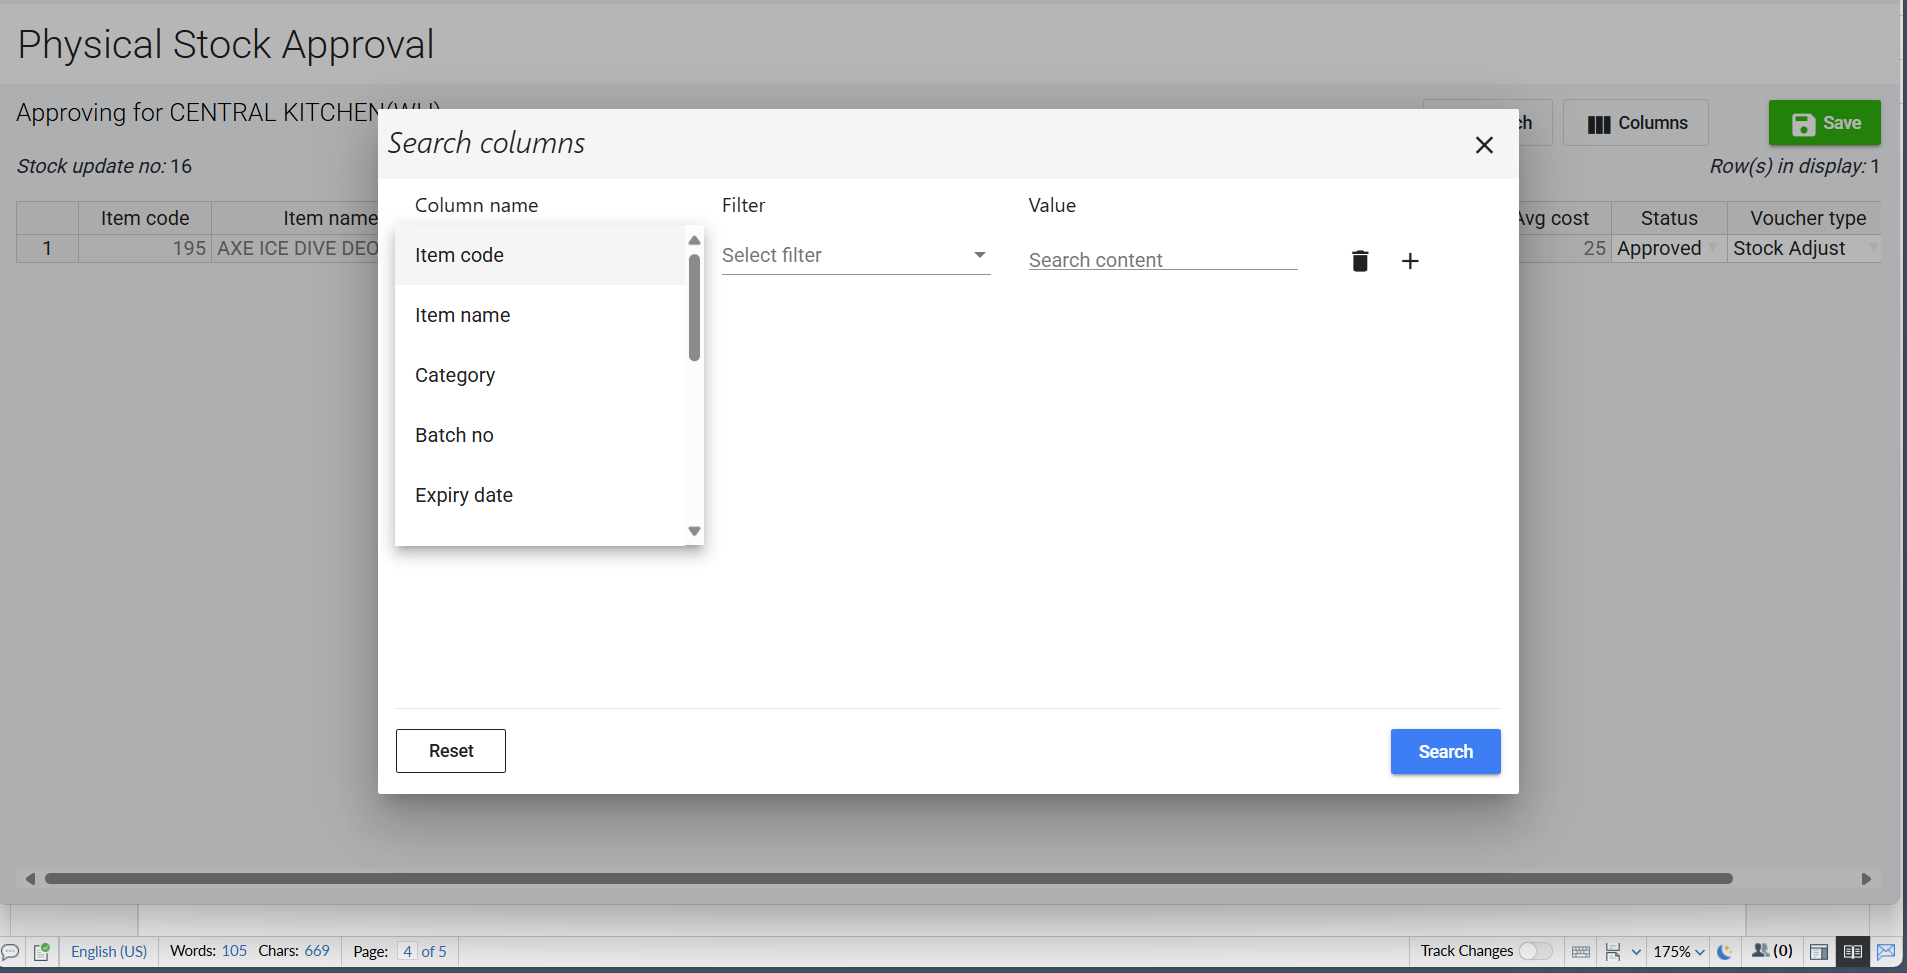Viewport: 1907px width, 973px height.
Task: Click the table's horizontal scrollbar thumb
Action: (889, 879)
